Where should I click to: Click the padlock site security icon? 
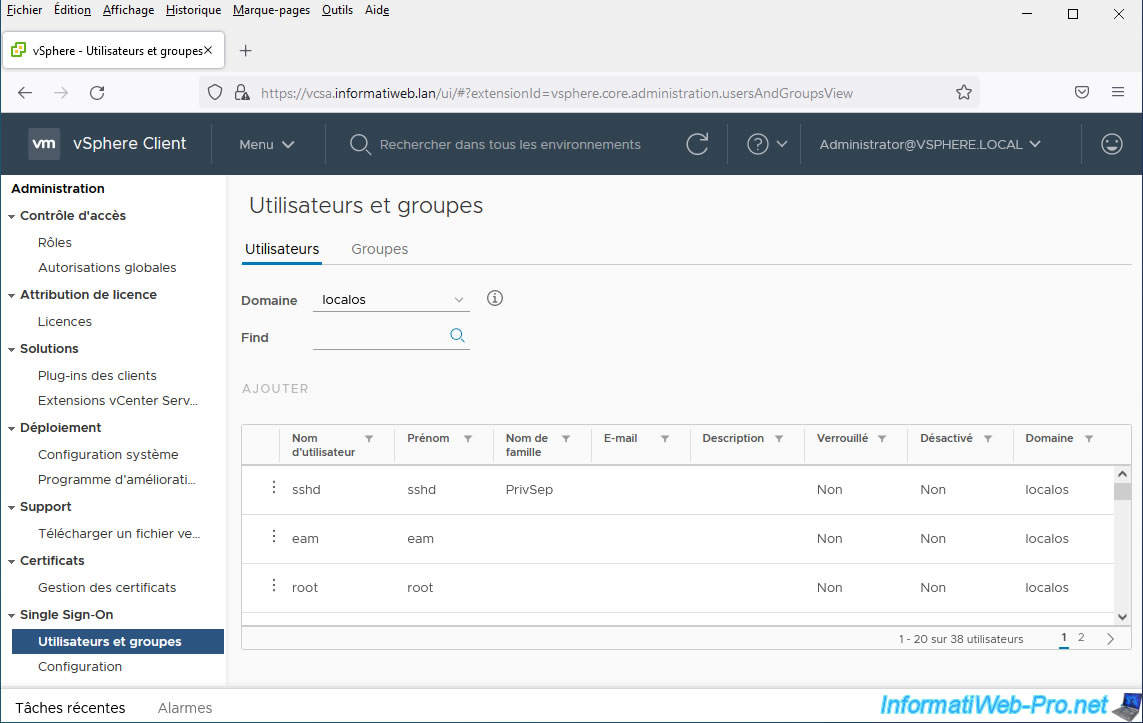(x=241, y=93)
